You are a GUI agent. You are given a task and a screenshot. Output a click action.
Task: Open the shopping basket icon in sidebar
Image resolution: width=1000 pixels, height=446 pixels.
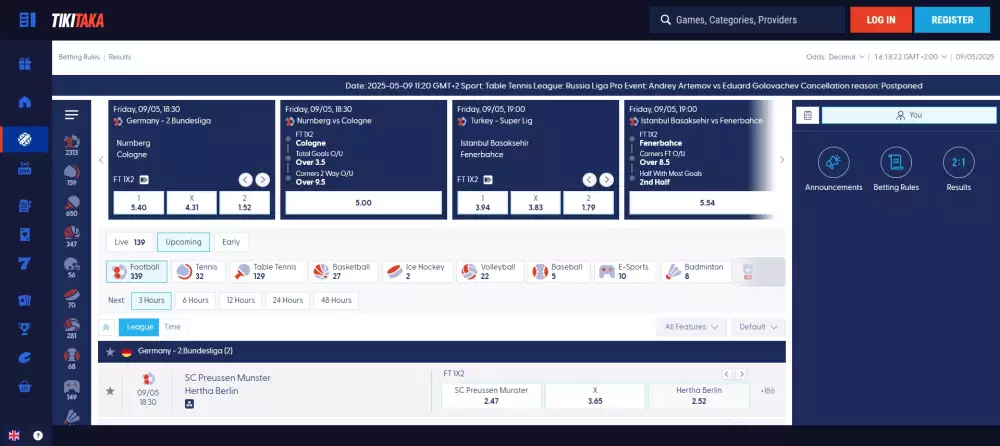click(25, 386)
